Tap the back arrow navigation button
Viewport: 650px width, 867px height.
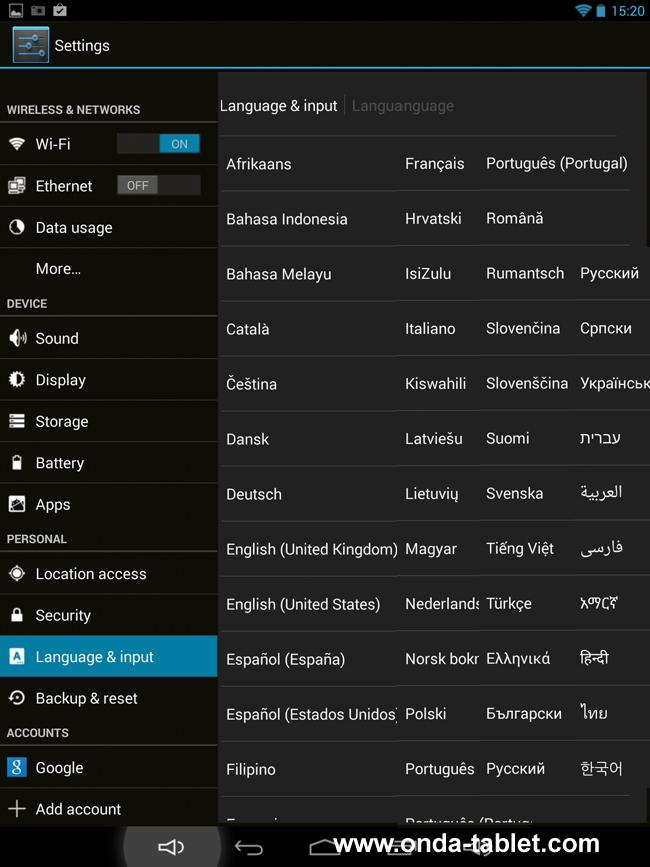tap(249, 847)
